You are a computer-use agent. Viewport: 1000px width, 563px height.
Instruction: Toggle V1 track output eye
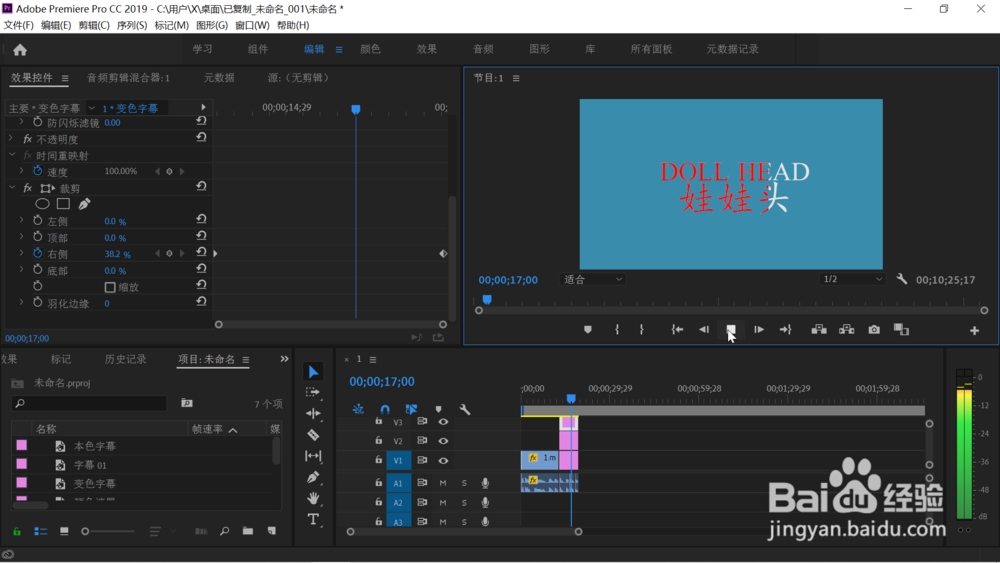[x=443, y=460]
